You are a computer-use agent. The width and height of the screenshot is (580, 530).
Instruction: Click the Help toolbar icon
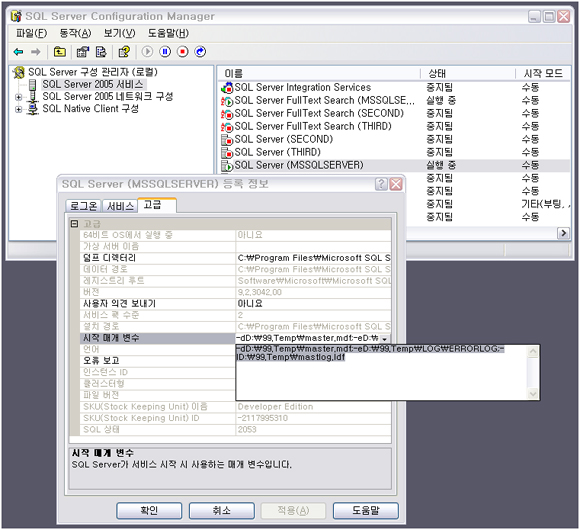(124, 52)
